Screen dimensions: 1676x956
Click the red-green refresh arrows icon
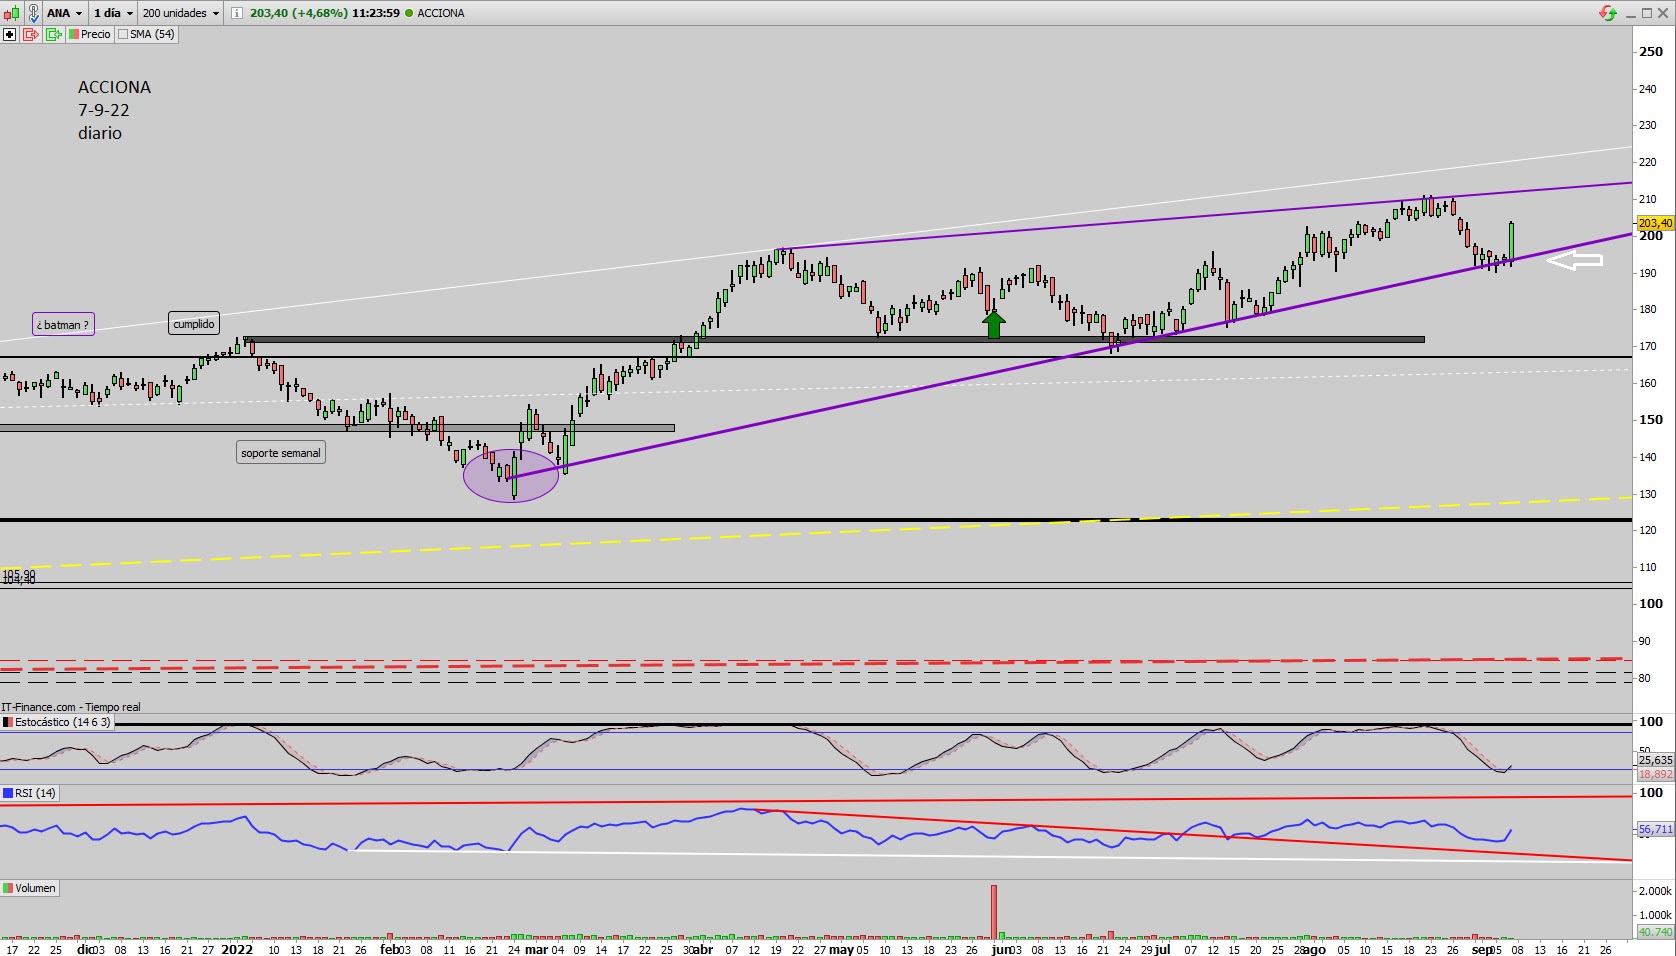(x=1608, y=13)
